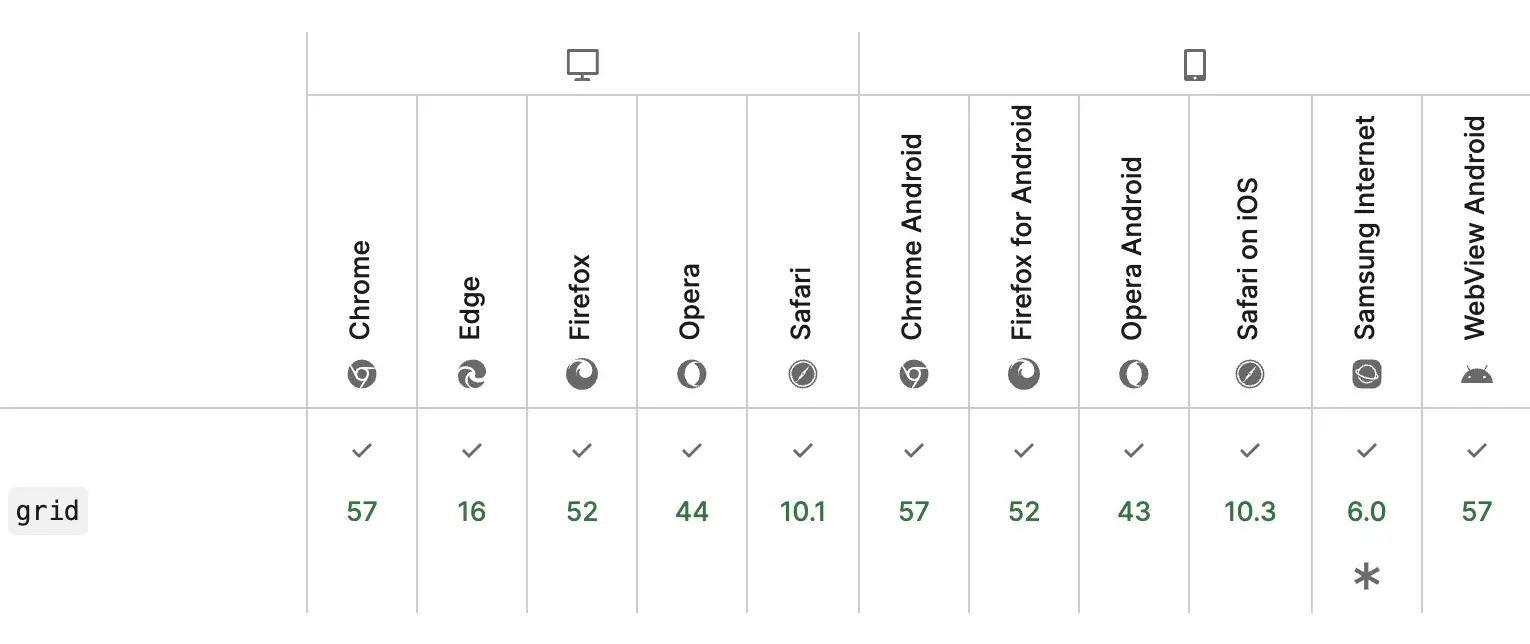Click the Chrome desktop browser logo
The image size is (1530, 644).
coord(362,375)
